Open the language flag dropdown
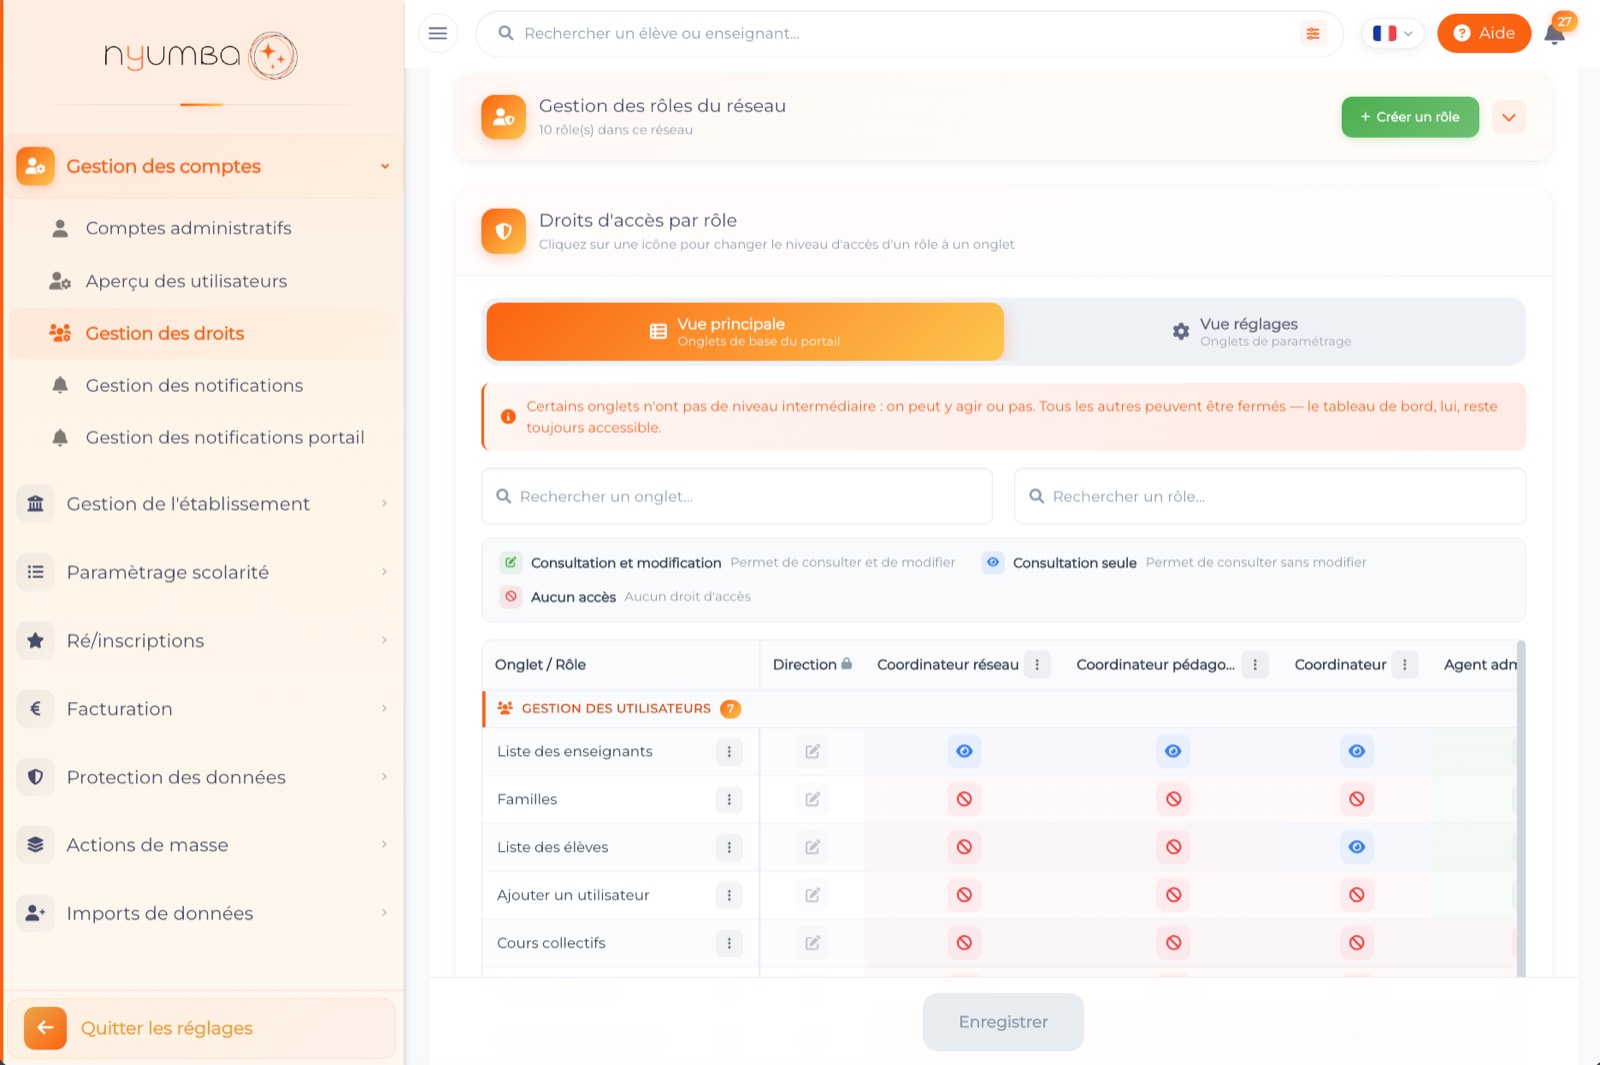This screenshot has width=1600, height=1065. click(1392, 33)
